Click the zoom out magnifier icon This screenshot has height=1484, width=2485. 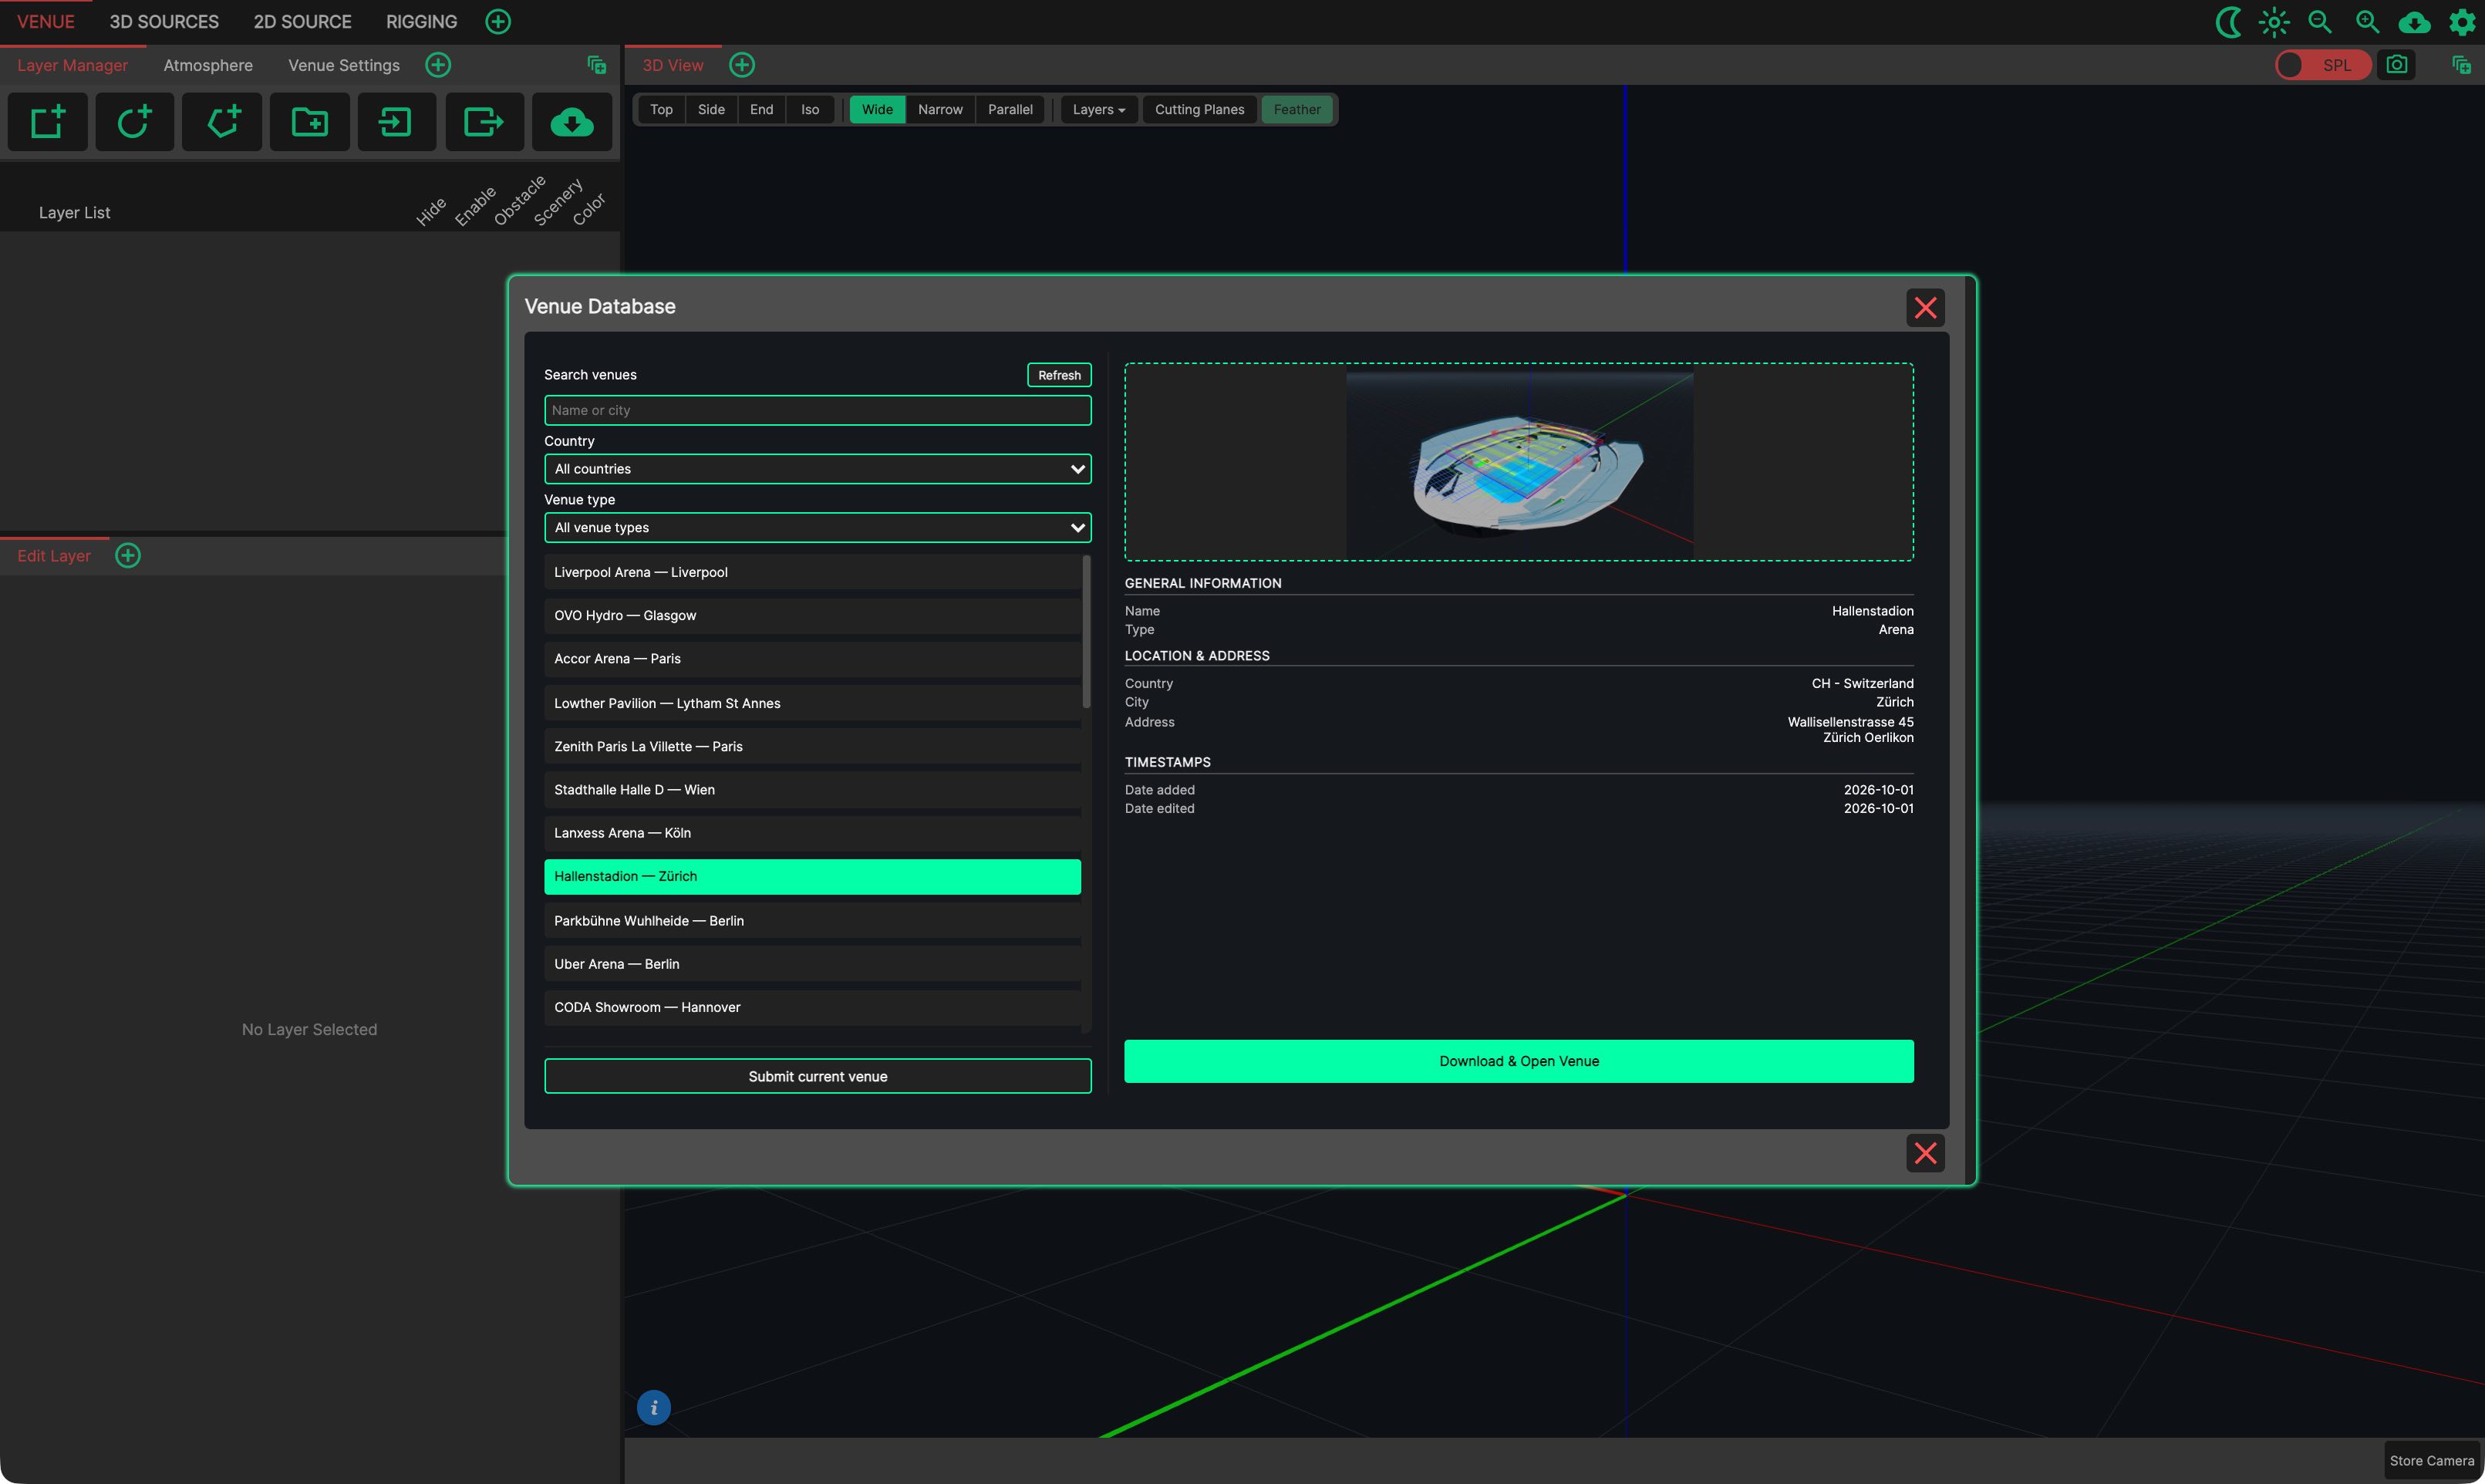2320,22
